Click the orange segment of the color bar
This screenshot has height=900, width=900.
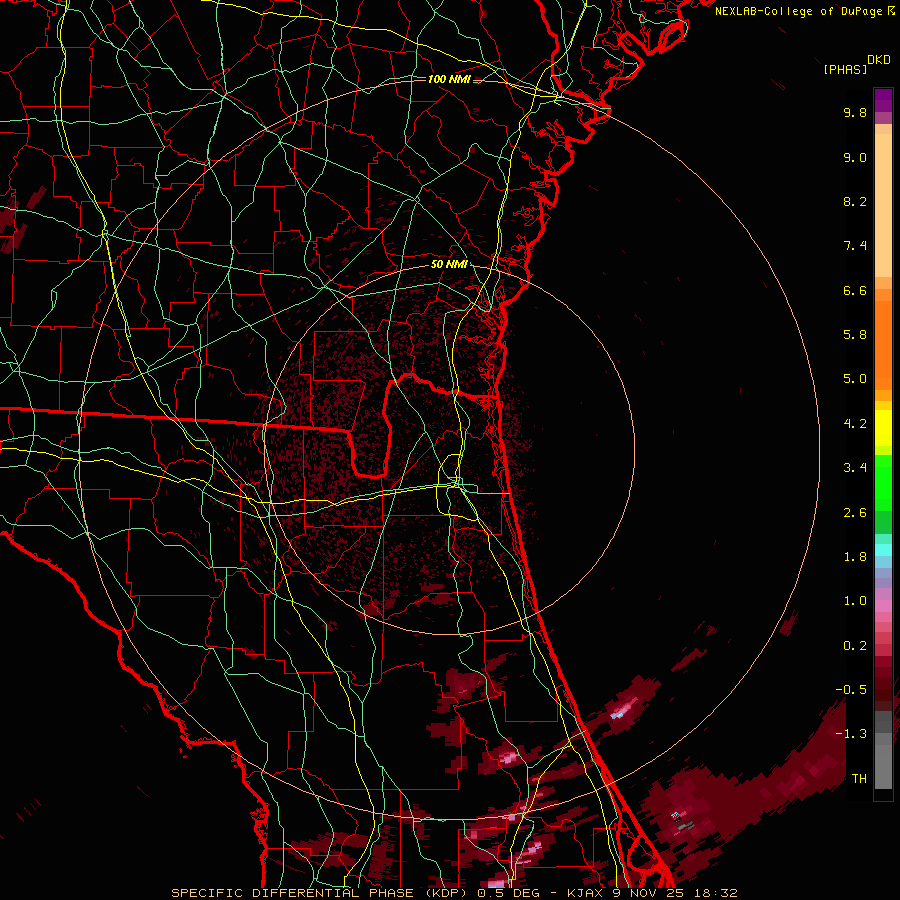coord(883,345)
